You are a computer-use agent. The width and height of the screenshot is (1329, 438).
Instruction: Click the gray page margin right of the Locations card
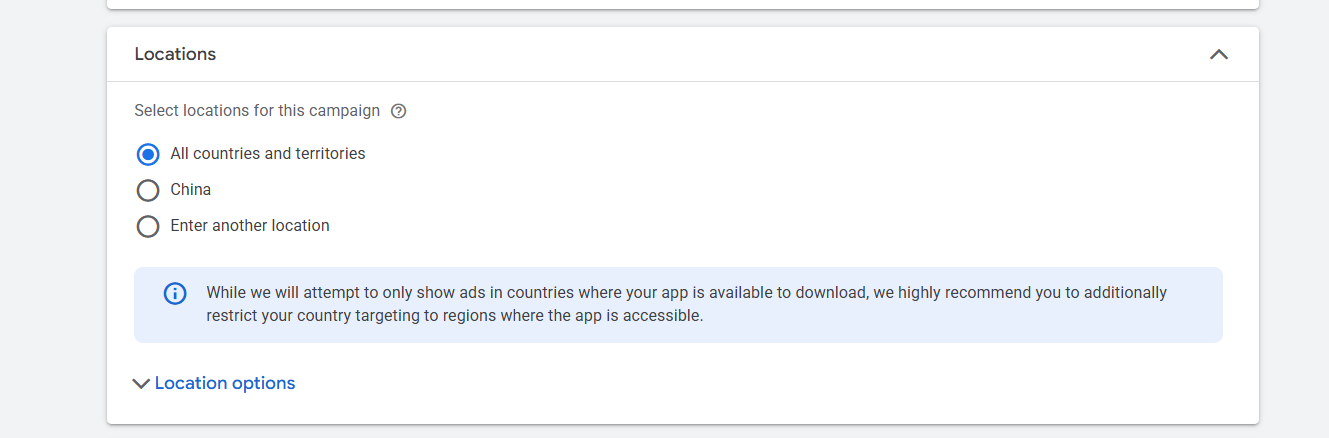click(1294, 220)
